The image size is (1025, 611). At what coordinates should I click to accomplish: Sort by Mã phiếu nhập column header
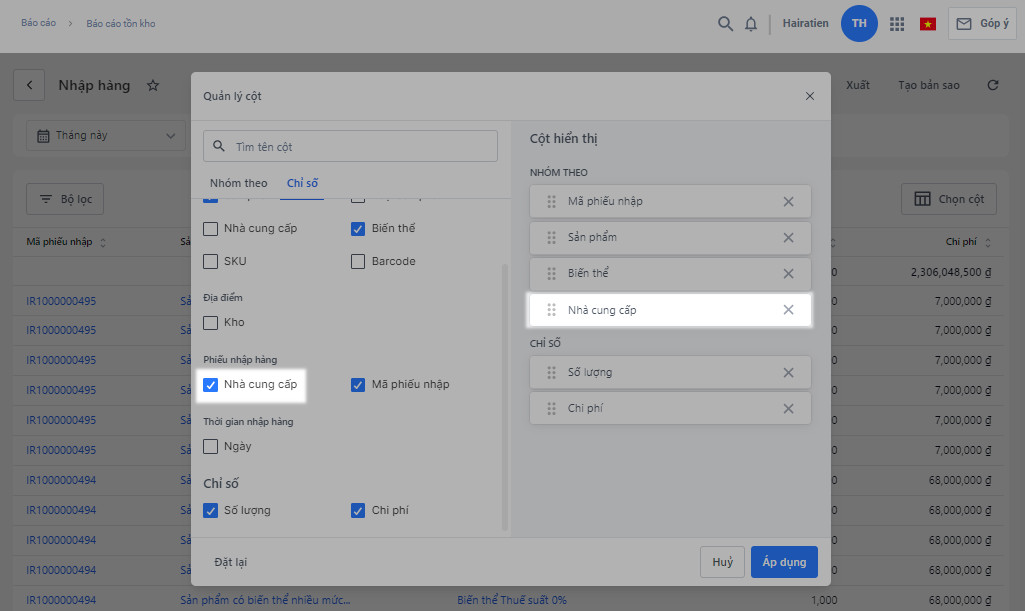tap(66, 242)
